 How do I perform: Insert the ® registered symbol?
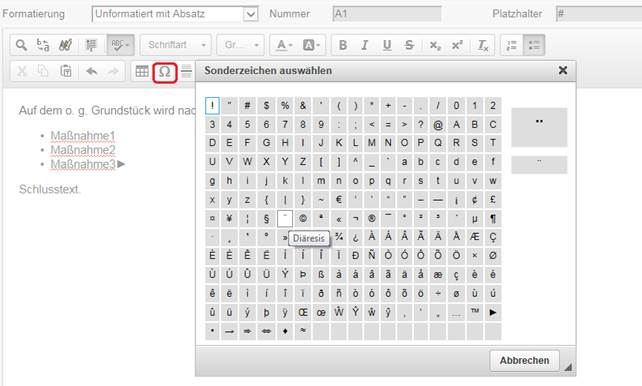coord(372,219)
